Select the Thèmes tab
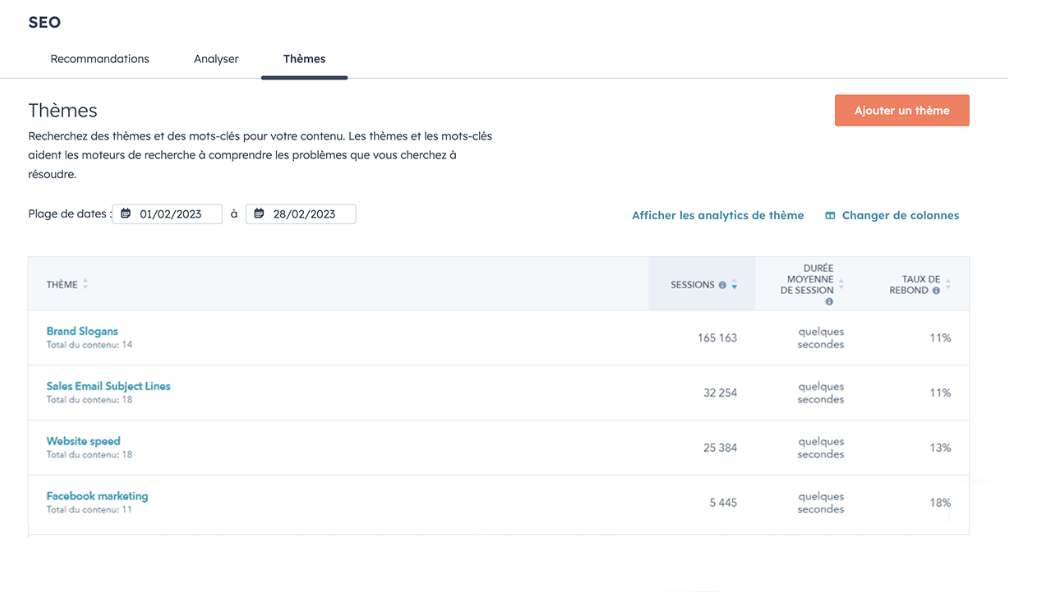 click(x=305, y=59)
